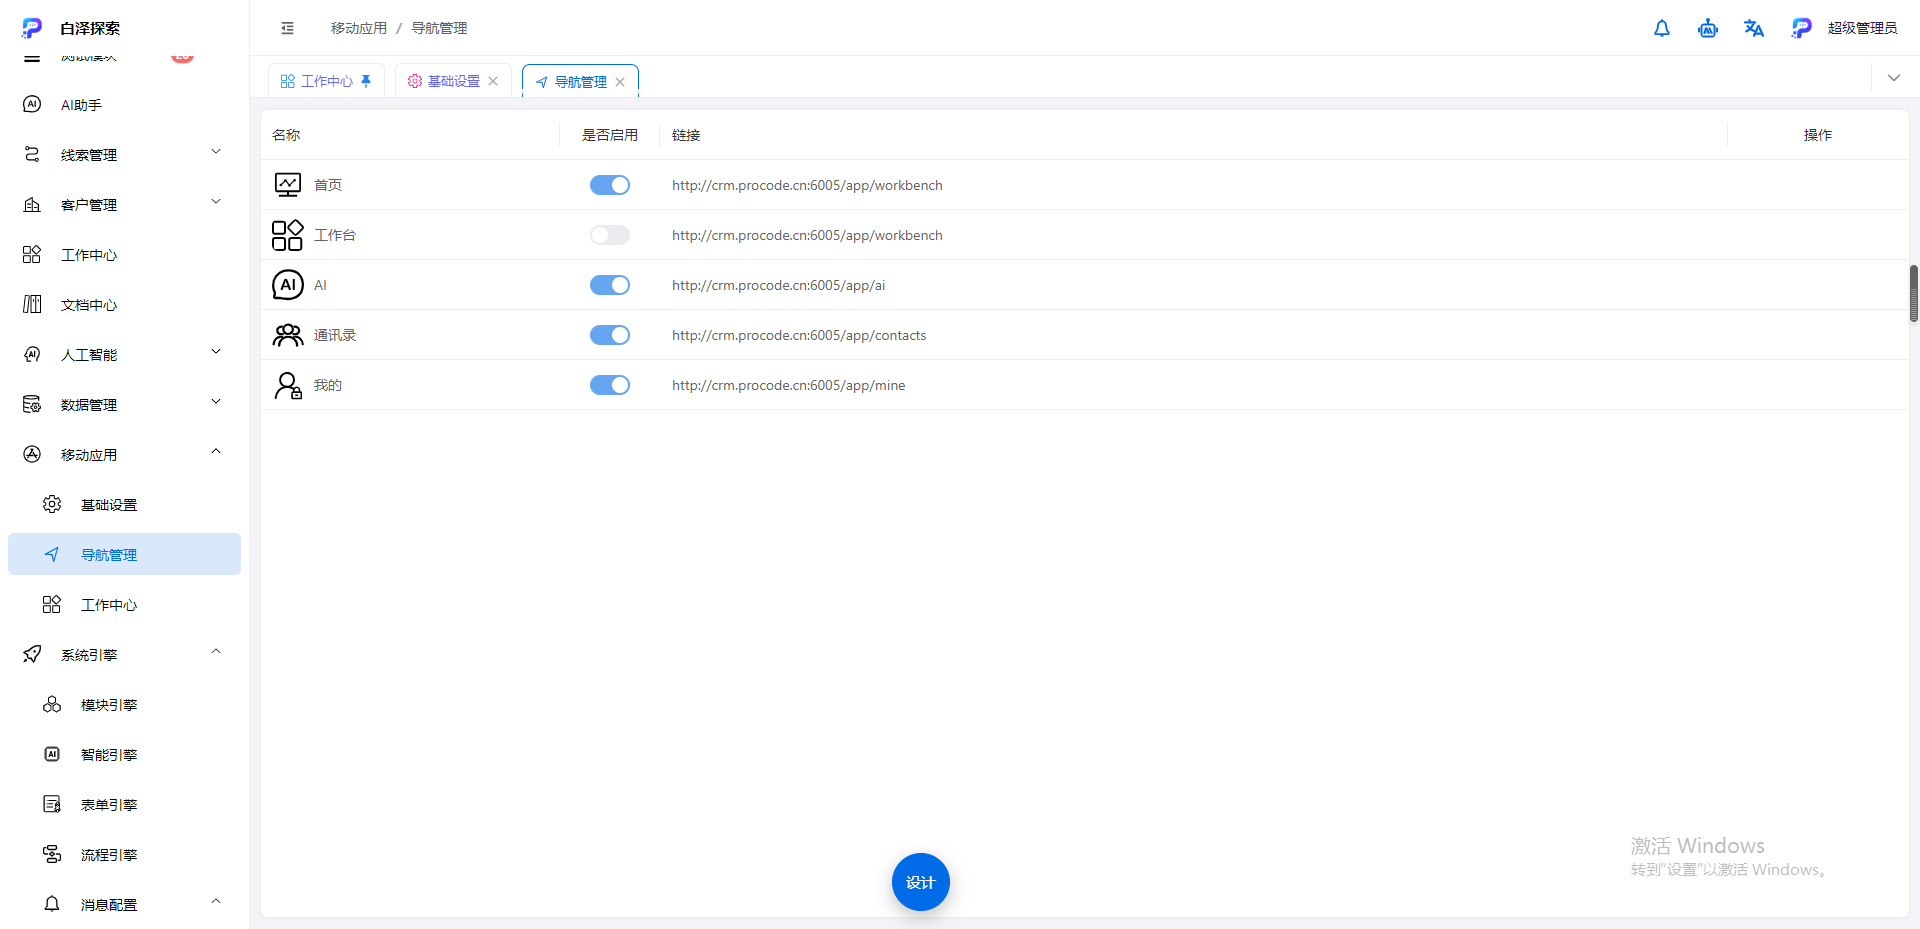The height and width of the screenshot is (929, 1920).
Task: Click the 超级管理员 user name
Action: coord(1862,28)
